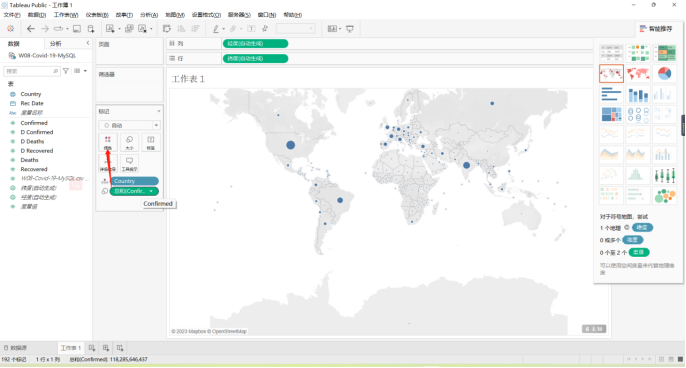The image size is (686, 368).
Task: Open the new worksheet dropdown arrow
Action: point(119,29)
